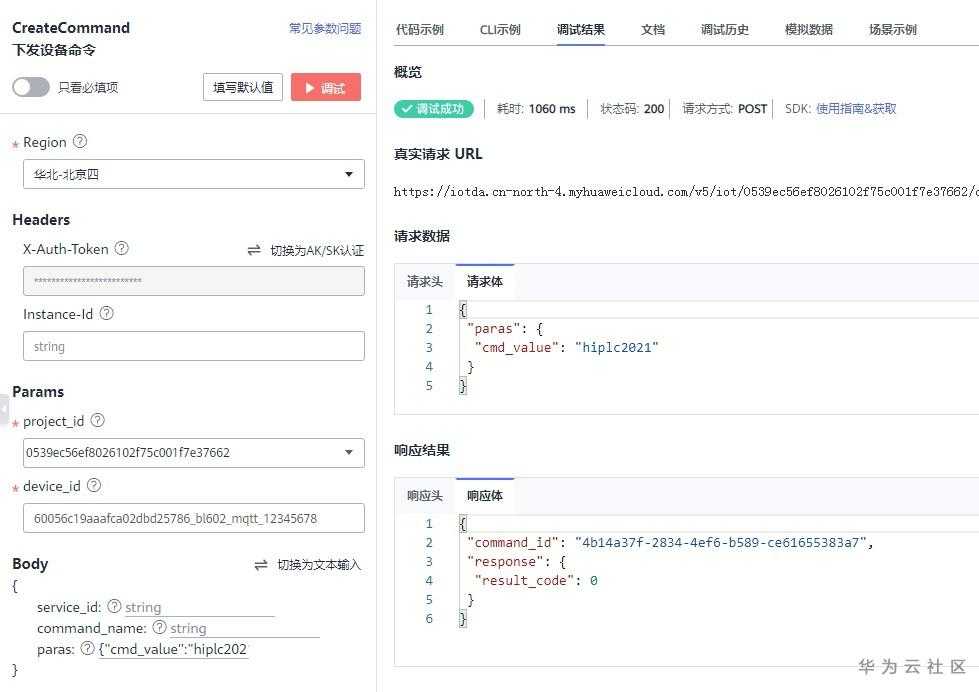
Task: Open the 请求头 tab
Action: coord(425,282)
